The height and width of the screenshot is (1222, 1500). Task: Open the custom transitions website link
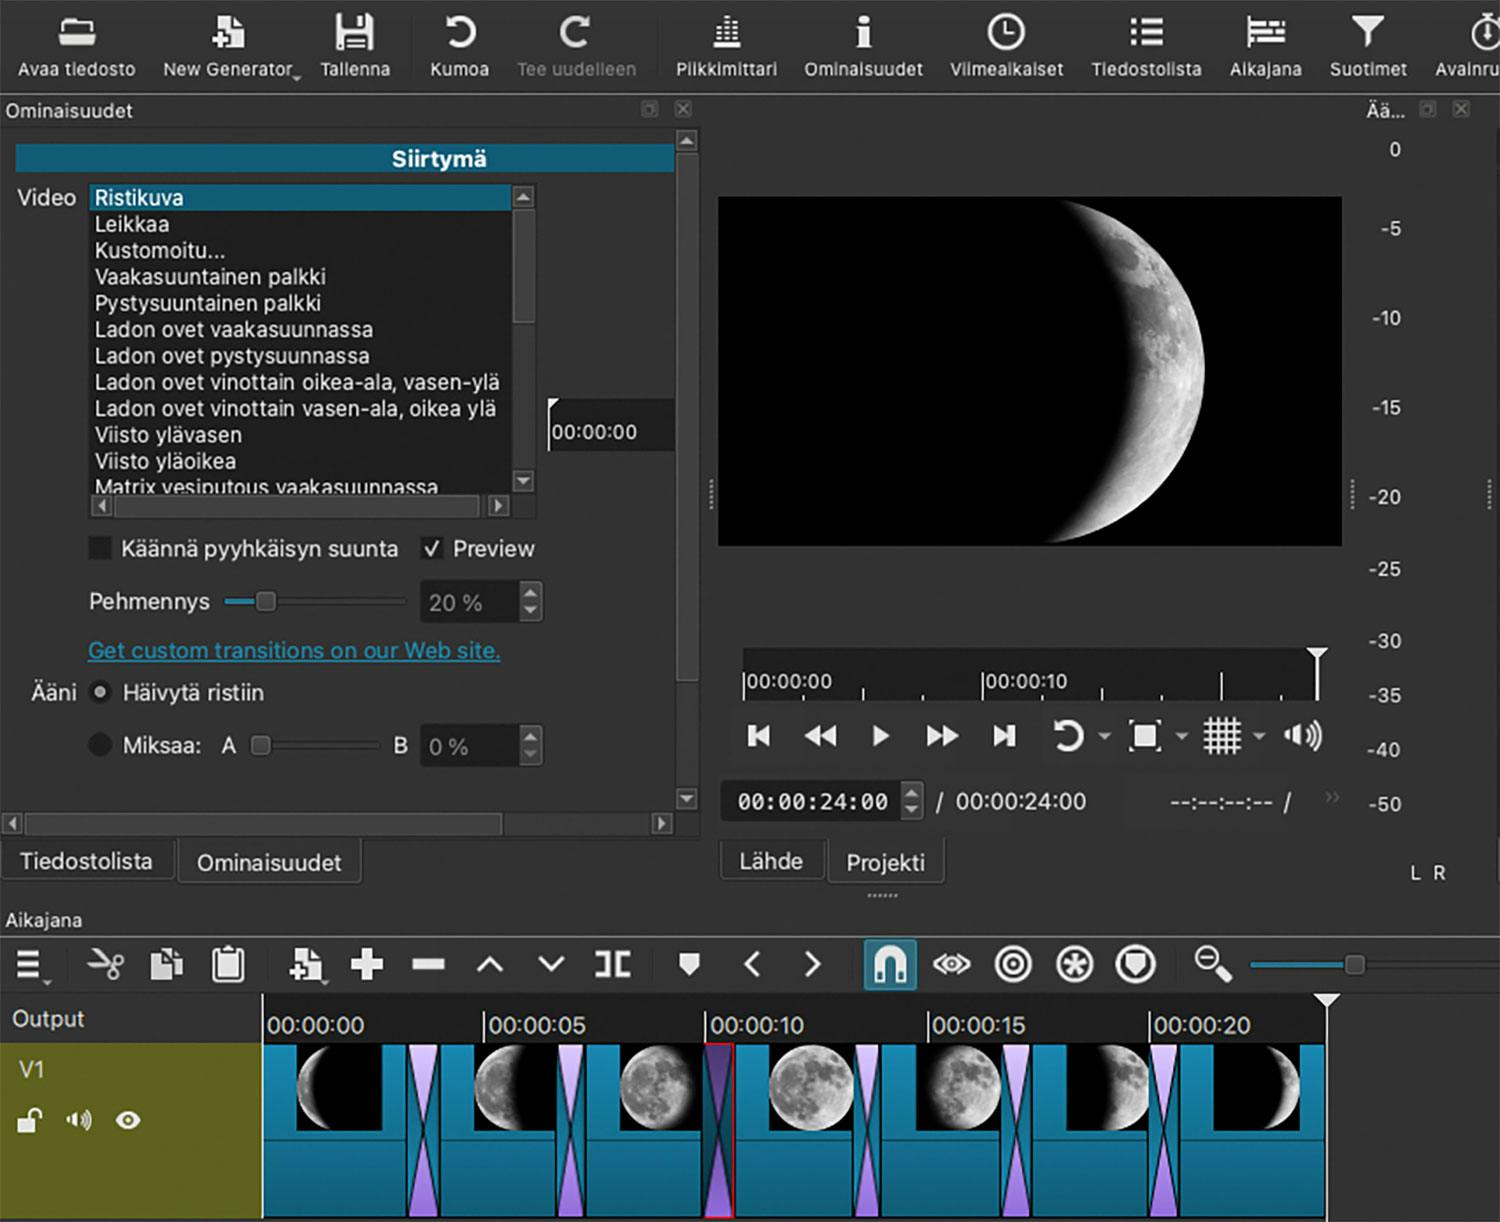coord(294,651)
